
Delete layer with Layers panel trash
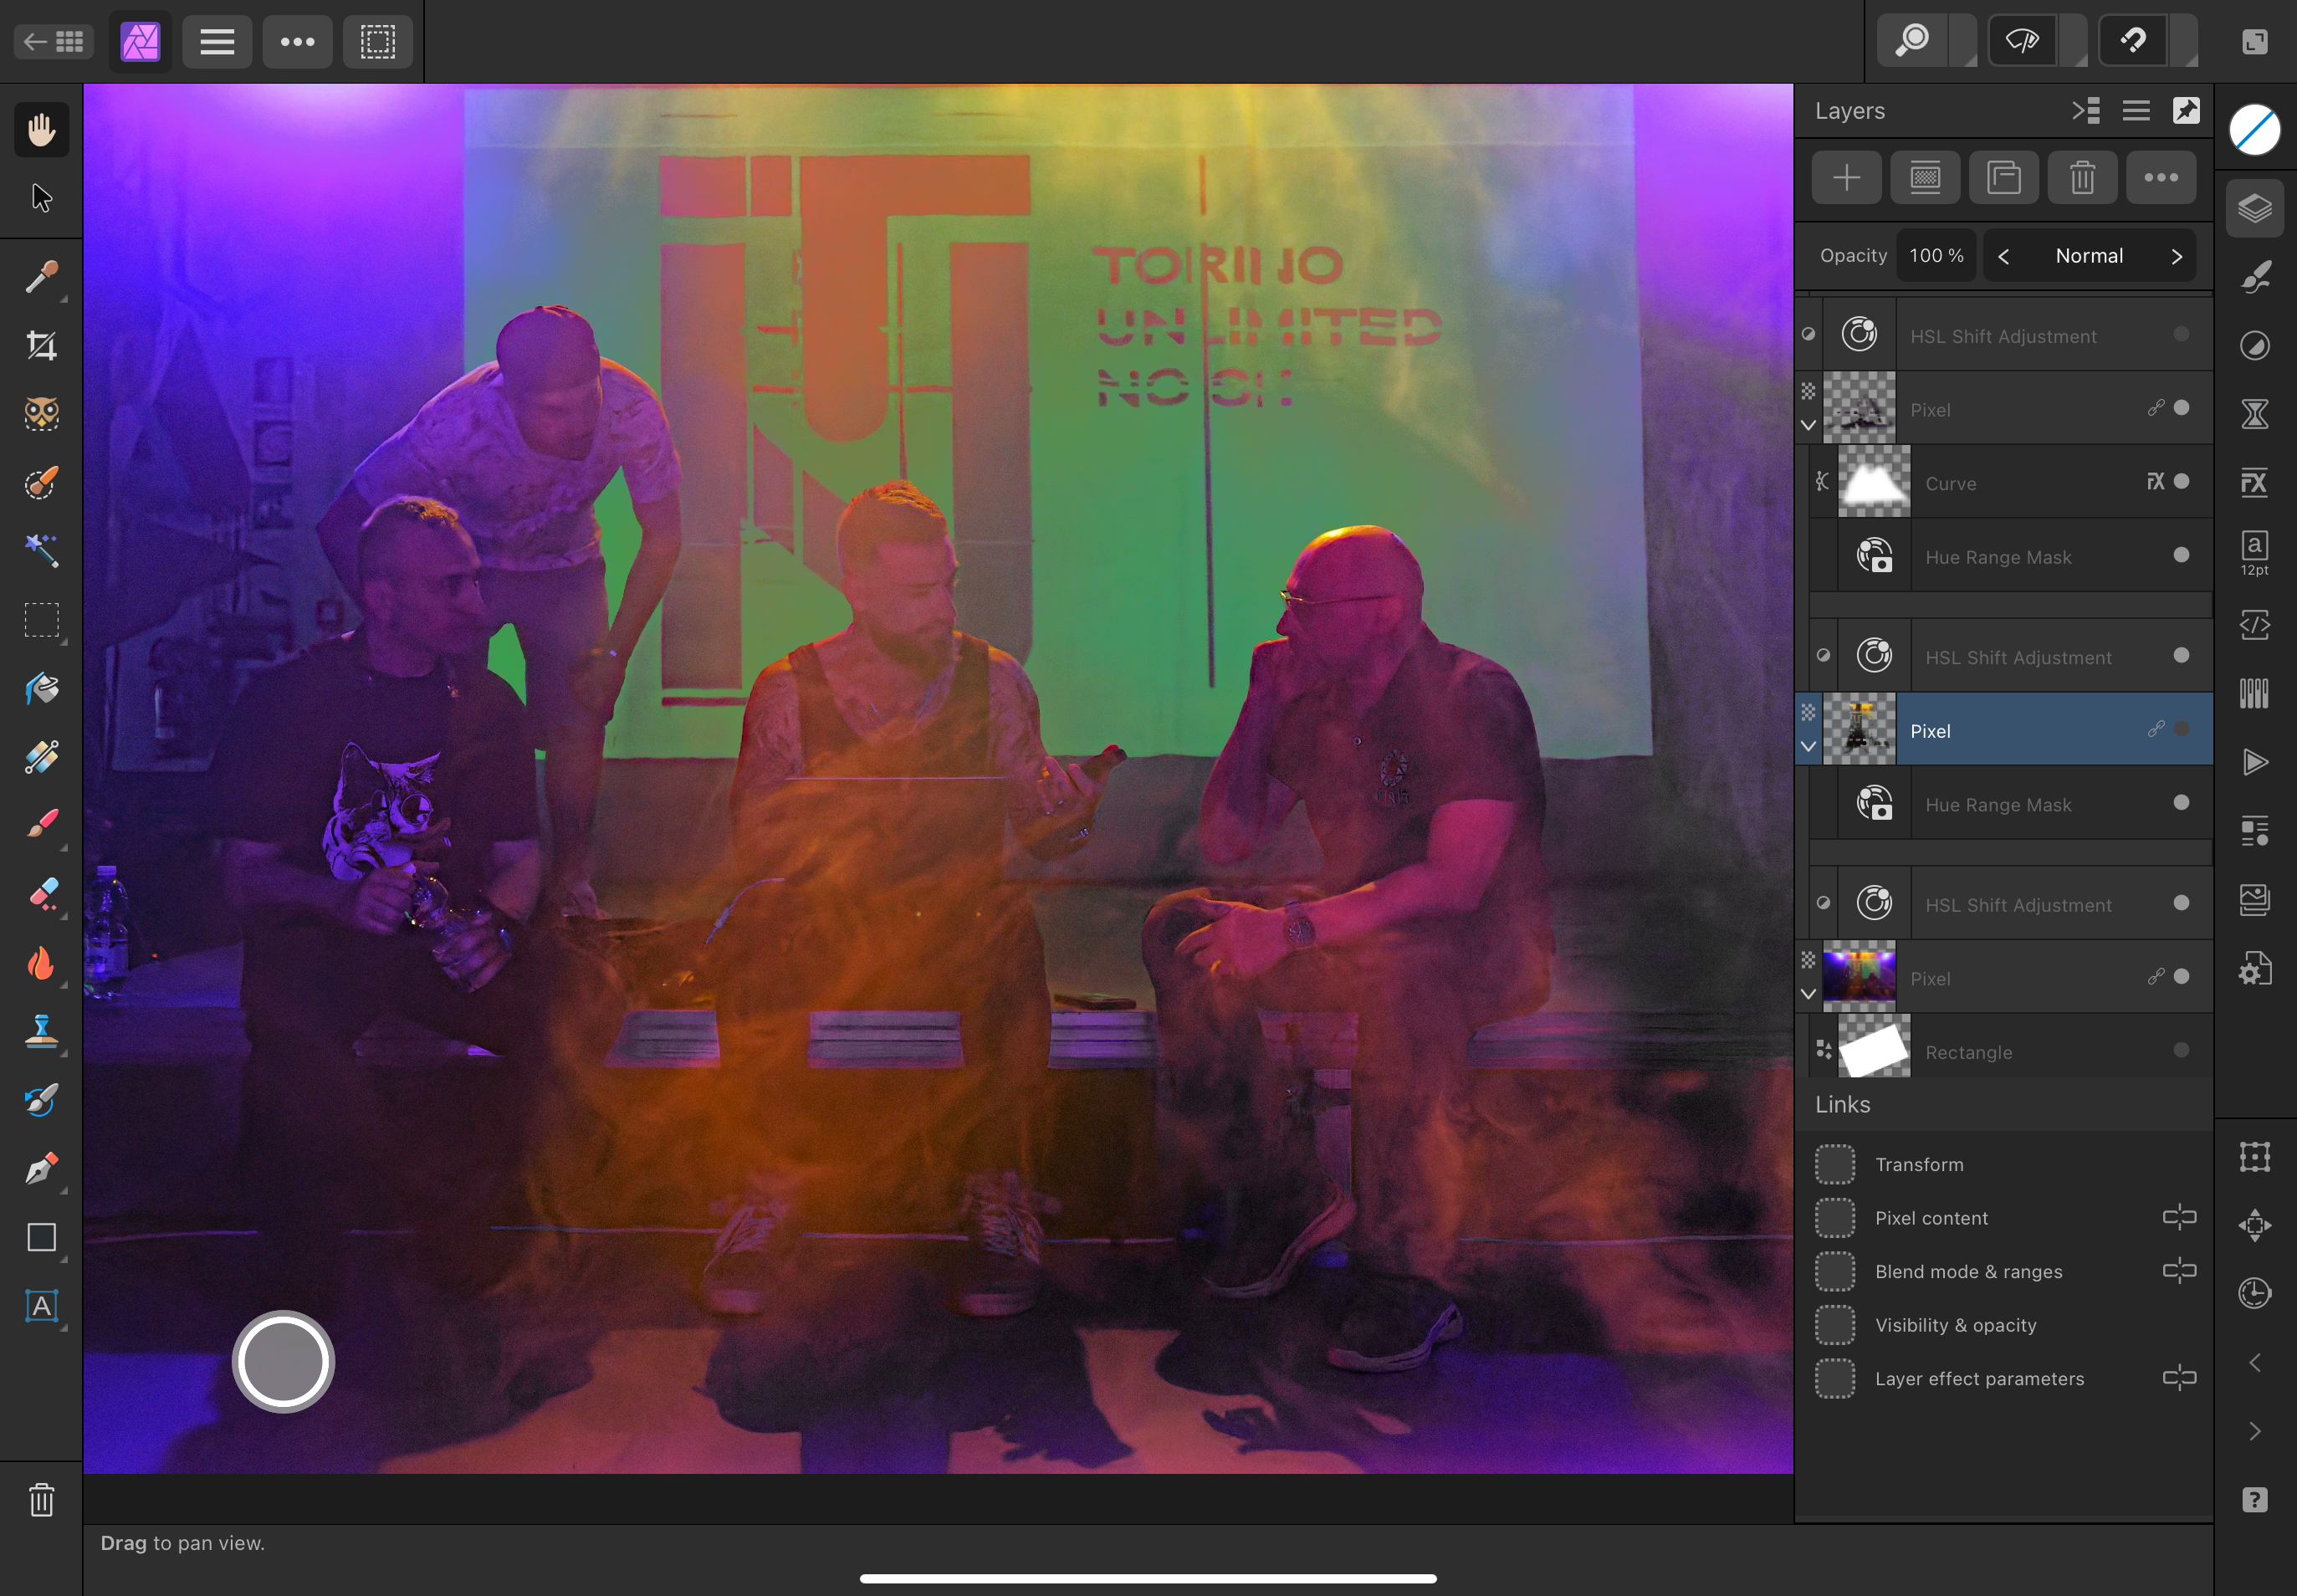pyautogui.click(x=2082, y=178)
